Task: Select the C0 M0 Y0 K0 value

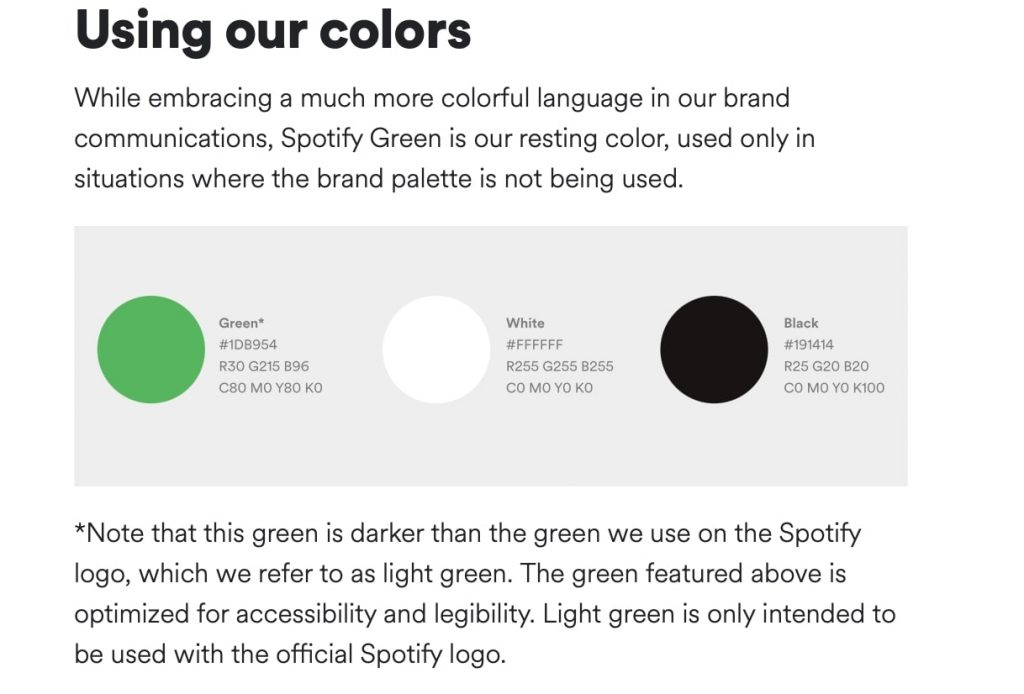Action: coord(549,388)
